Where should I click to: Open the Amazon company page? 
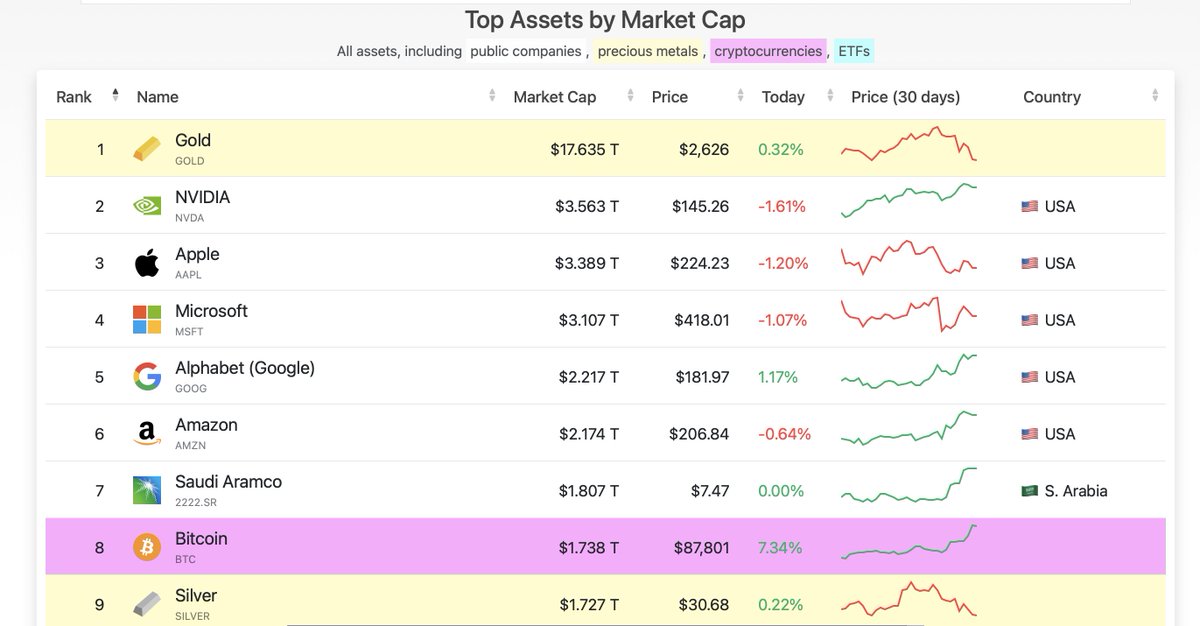click(x=206, y=425)
